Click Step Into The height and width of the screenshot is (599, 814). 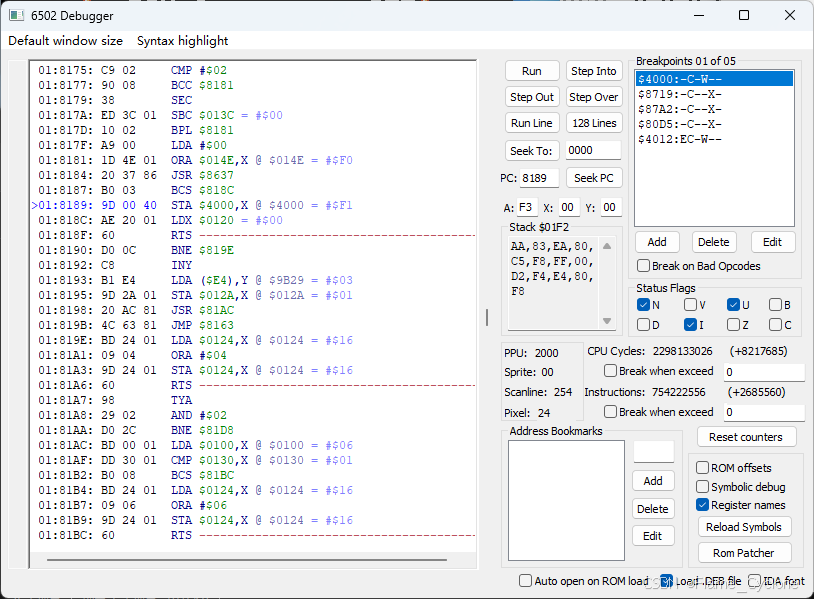pyautogui.click(x=593, y=71)
